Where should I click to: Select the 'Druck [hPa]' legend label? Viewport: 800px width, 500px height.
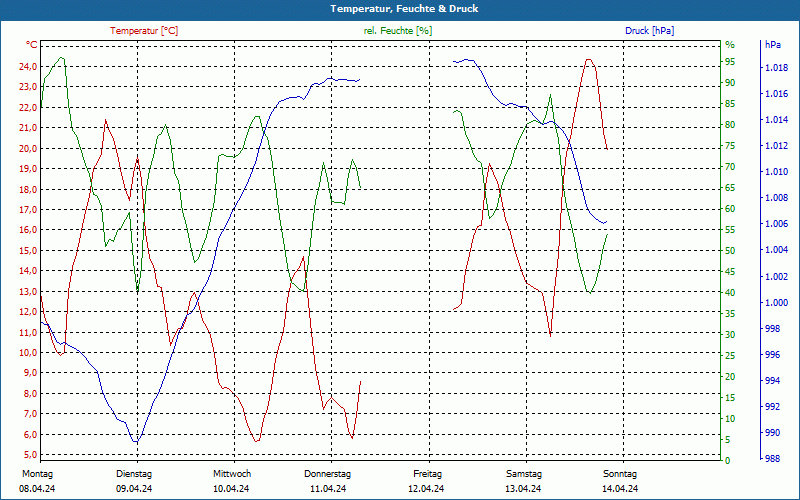(x=649, y=31)
